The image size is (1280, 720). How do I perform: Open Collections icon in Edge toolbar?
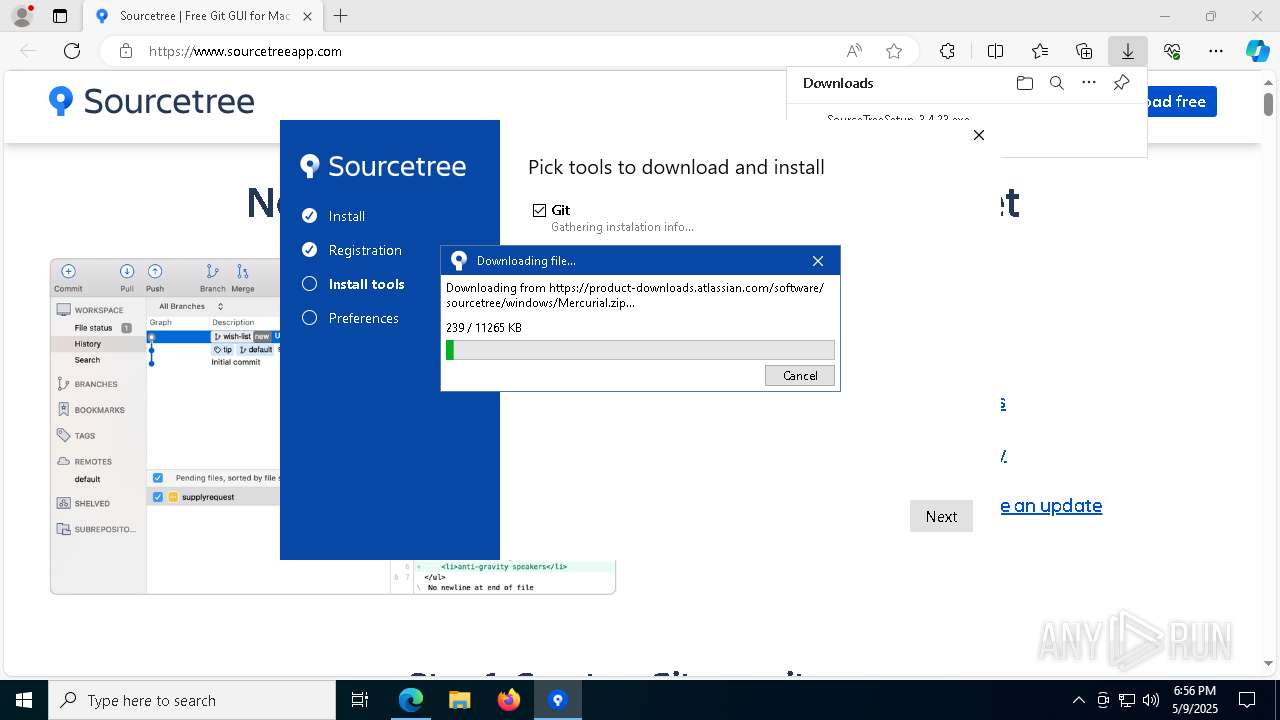(x=1084, y=51)
